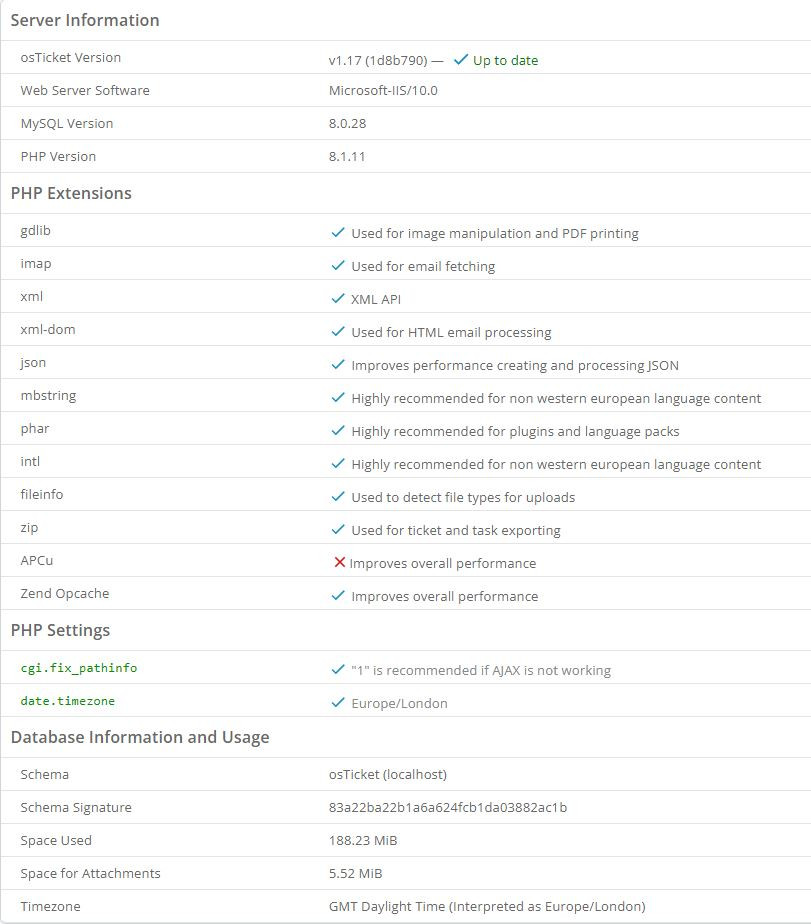The image size is (811, 924).
Task: Click the checkmark next to XML API
Action: coord(338,299)
